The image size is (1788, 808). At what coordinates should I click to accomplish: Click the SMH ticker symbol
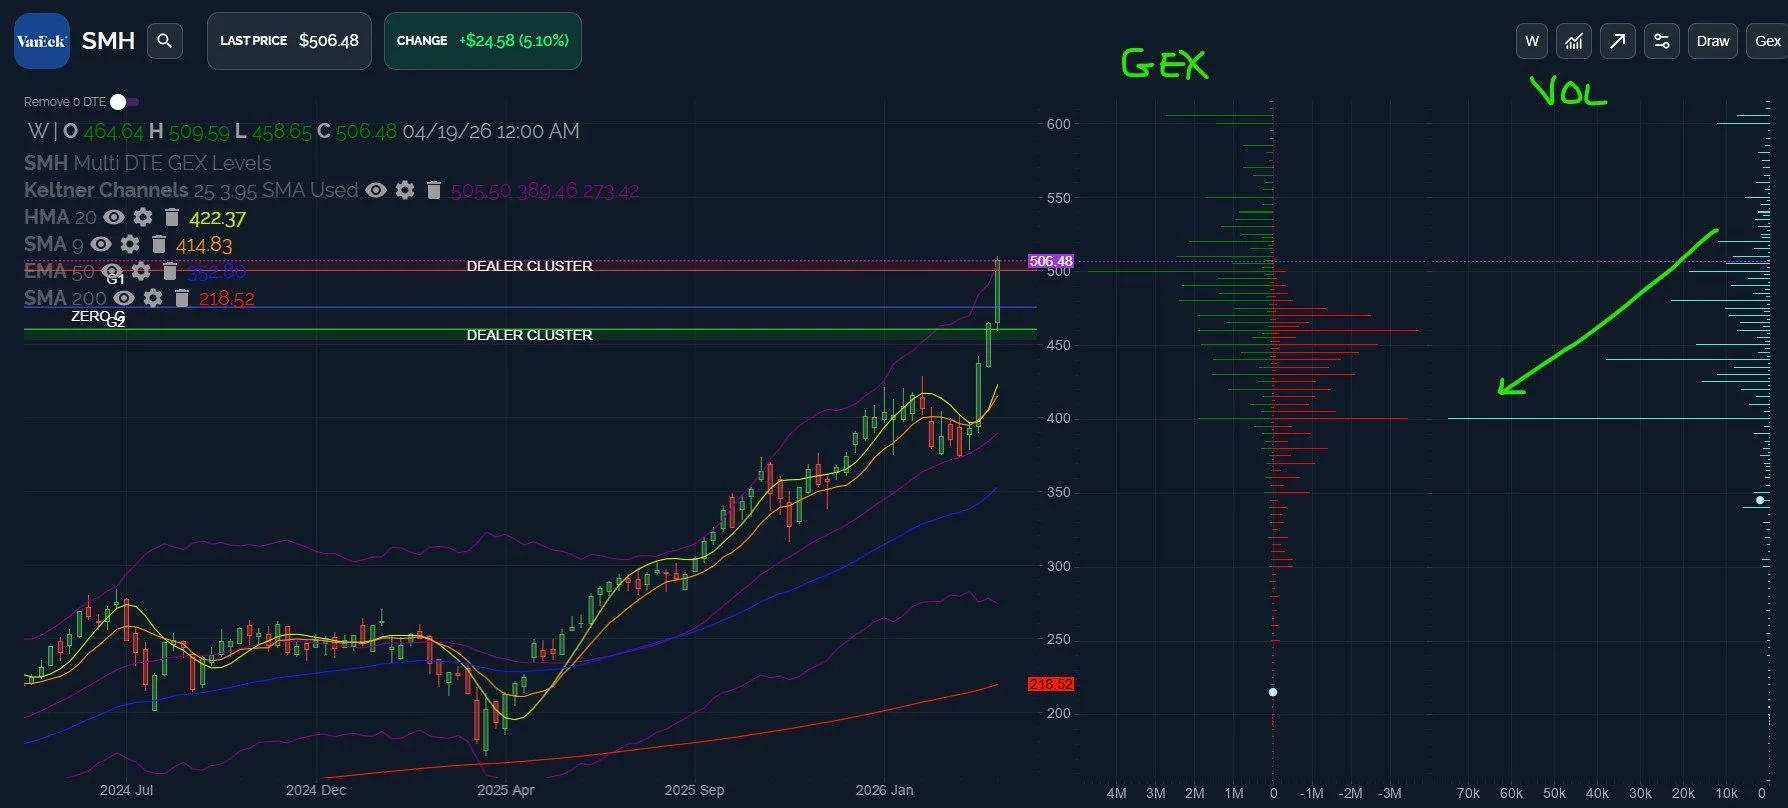click(108, 41)
